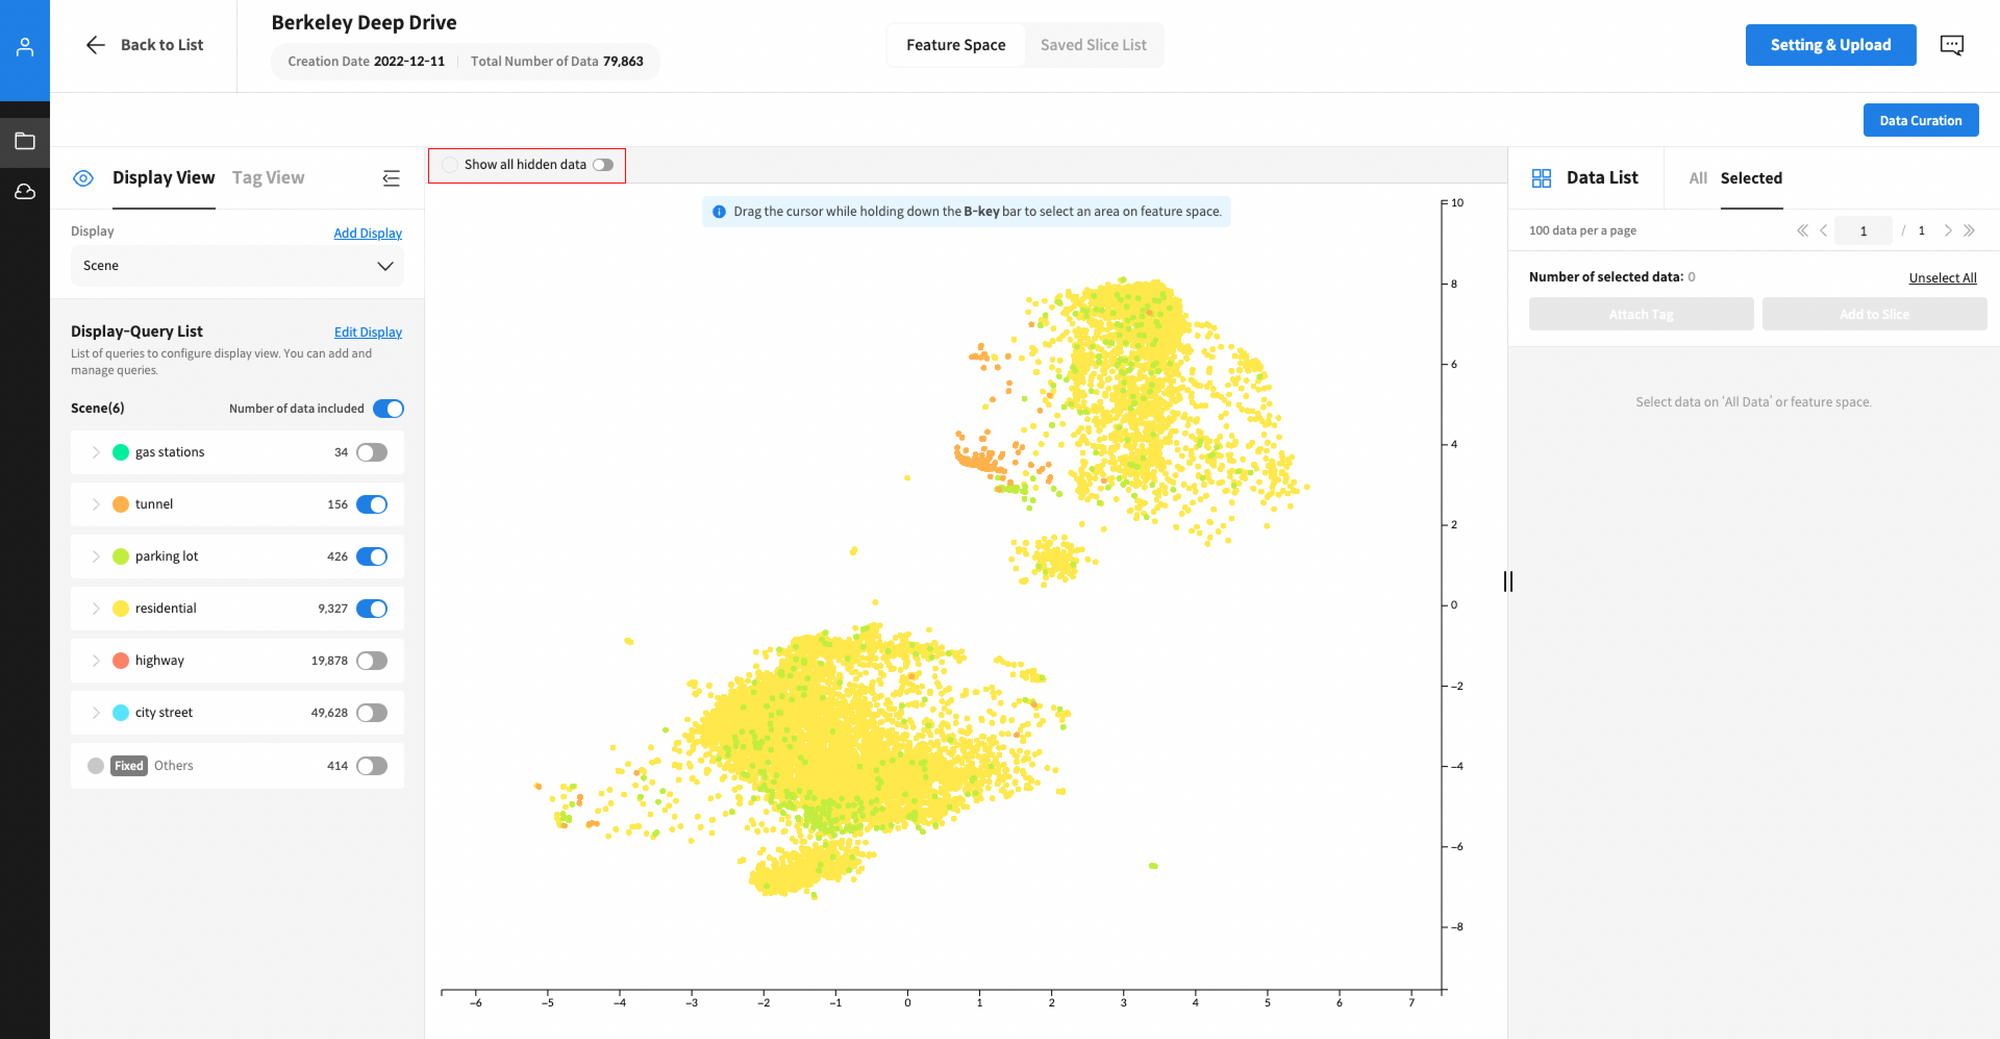Image resolution: width=2000 pixels, height=1039 pixels.
Task: Open the folder icon in sidebar
Action: click(x=25, y=141)
